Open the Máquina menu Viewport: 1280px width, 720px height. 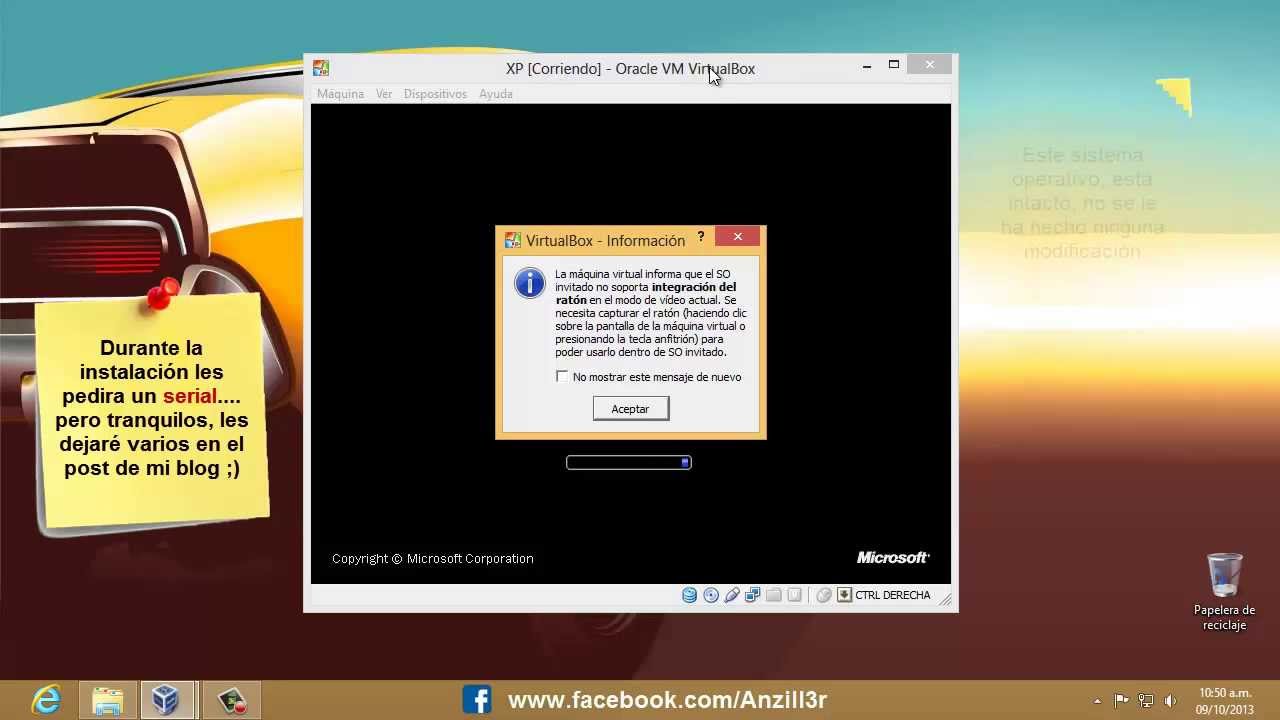click(340, 94)
